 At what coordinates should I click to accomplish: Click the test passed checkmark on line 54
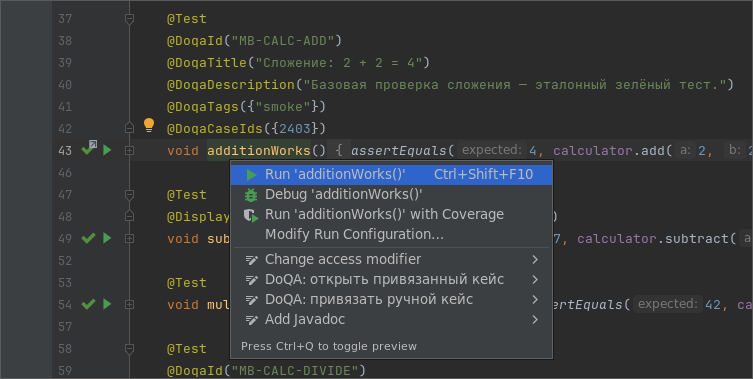[88, 304]
